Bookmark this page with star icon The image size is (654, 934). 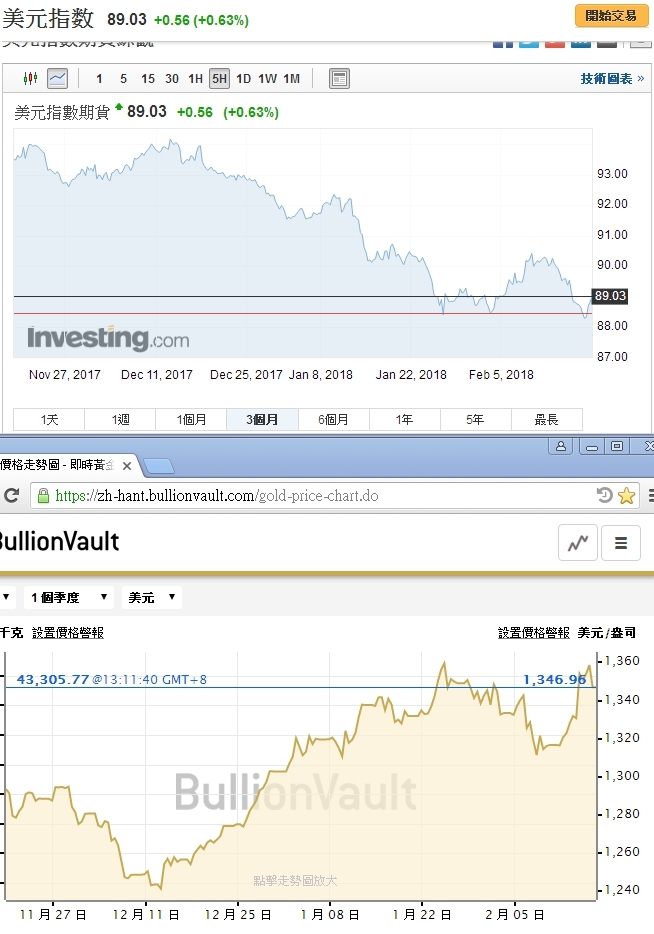(627, 495)
